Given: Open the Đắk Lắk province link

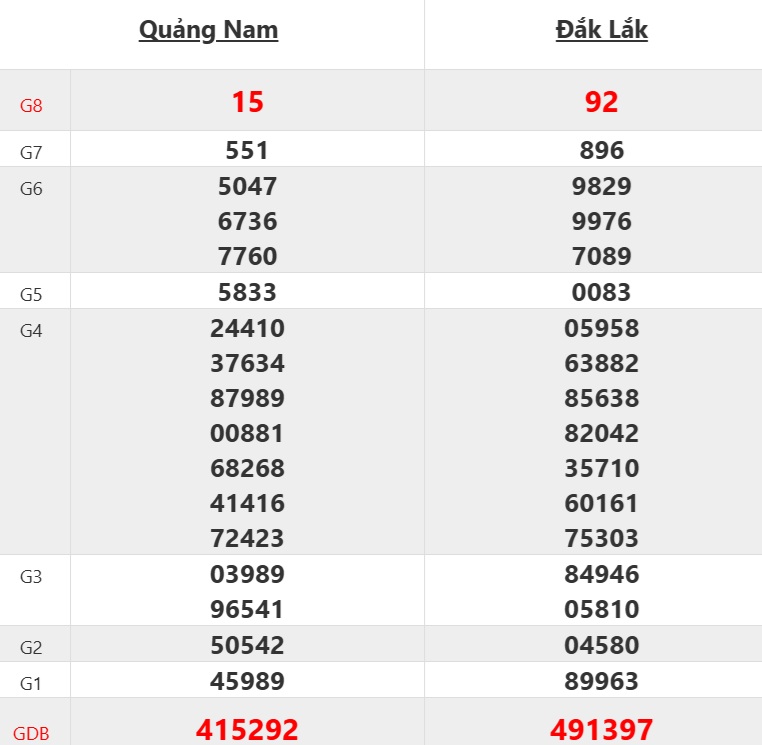Looking at the screenshot, I should [x=601, y=31].
